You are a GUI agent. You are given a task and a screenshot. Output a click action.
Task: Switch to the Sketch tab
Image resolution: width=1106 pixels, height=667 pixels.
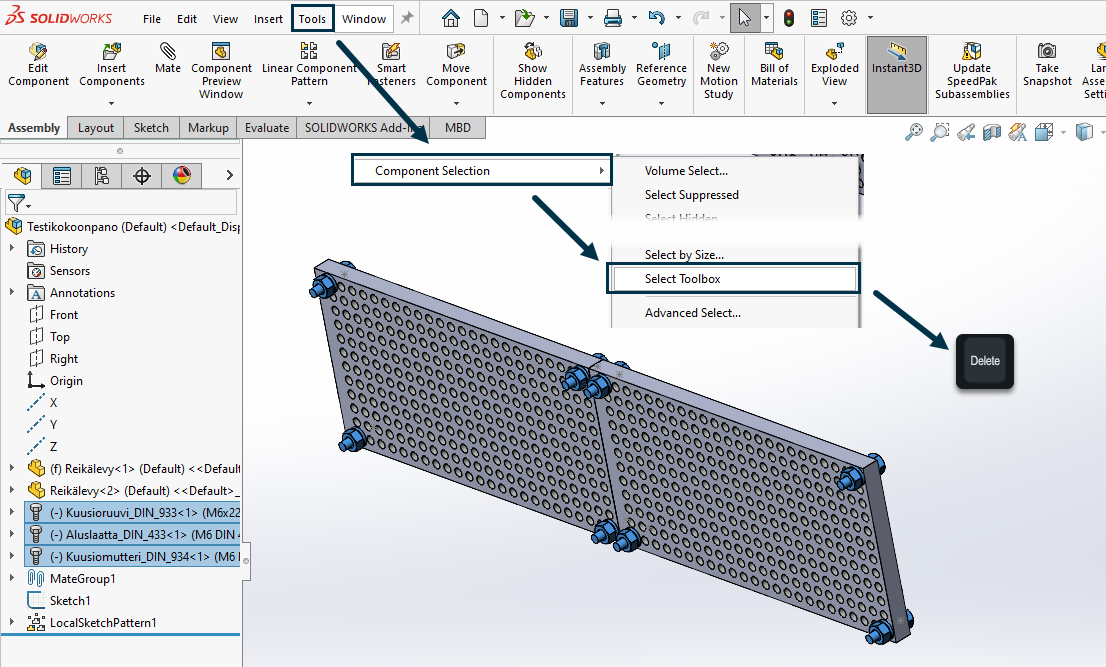pyautogui.click(x=151, y=128)
